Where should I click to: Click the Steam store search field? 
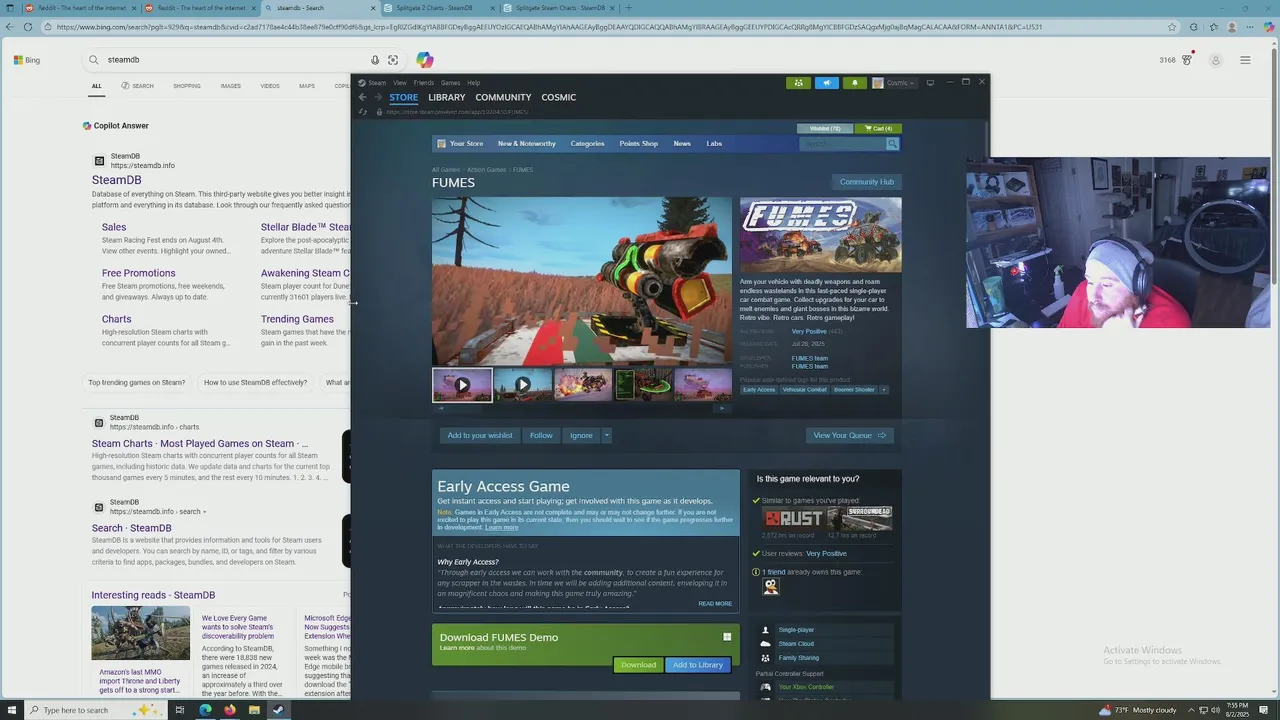pos(843,144)
